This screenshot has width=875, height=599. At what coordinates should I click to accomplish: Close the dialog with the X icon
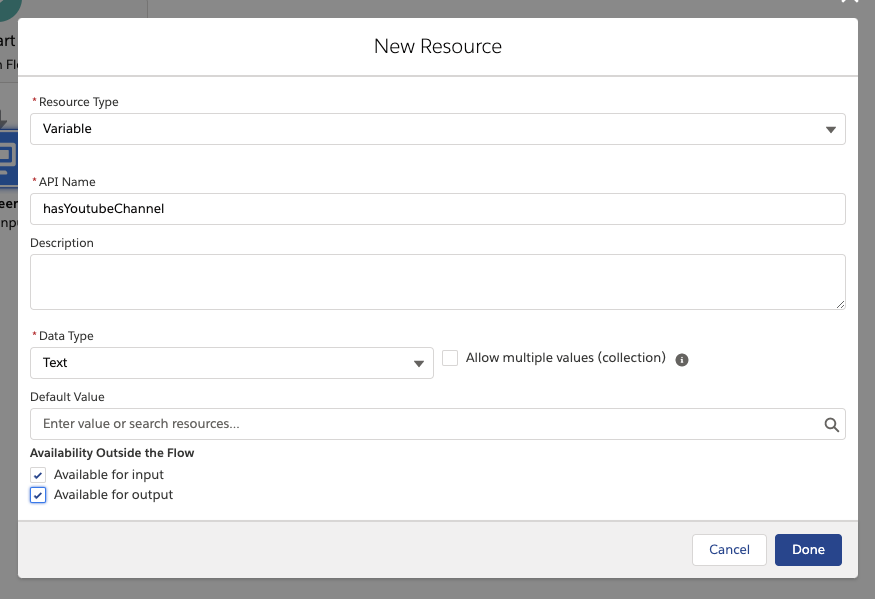pos(850,2)
